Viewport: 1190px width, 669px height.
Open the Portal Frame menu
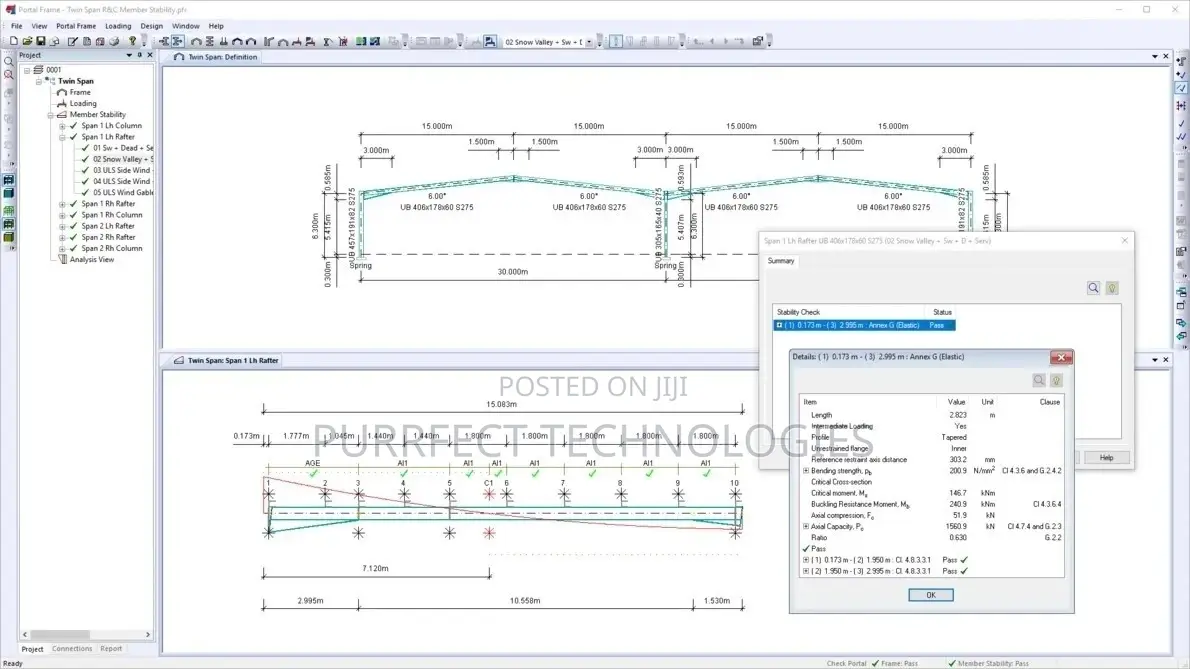(76, 26)
